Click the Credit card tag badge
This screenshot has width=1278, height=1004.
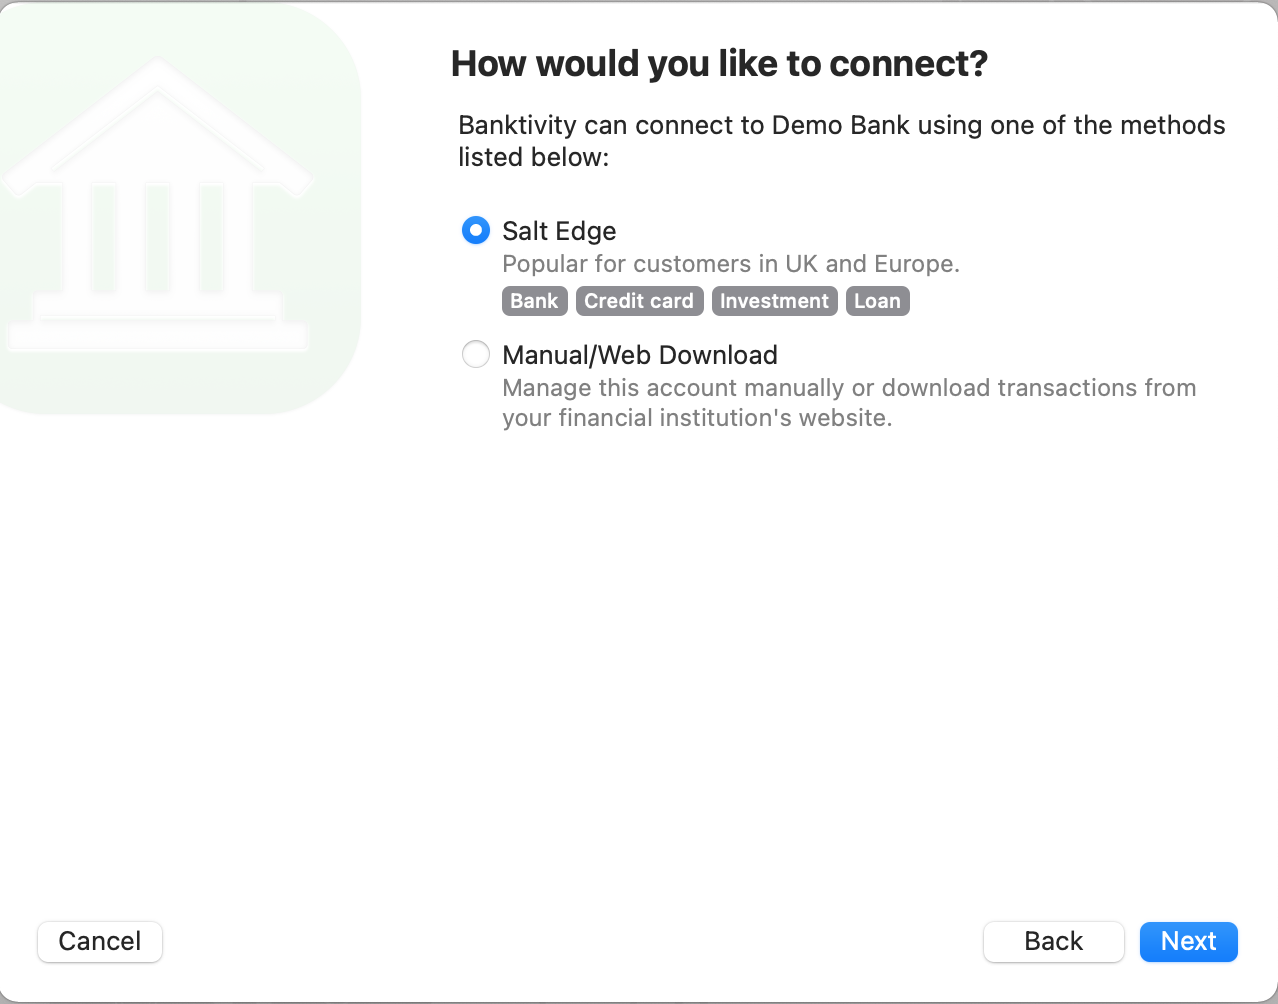639,300
